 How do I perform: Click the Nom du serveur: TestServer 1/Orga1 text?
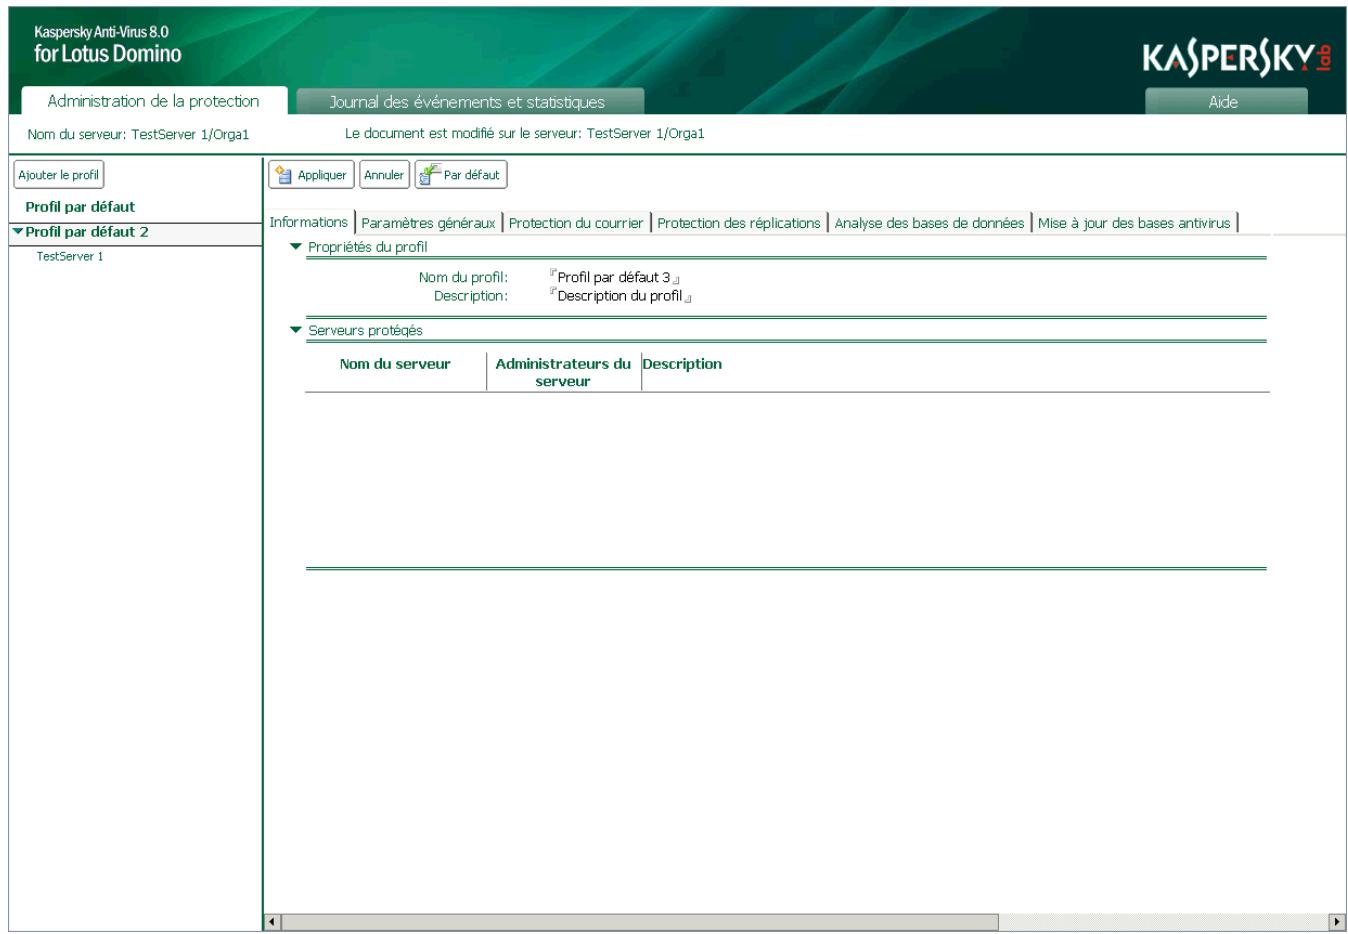click(138, 134)
